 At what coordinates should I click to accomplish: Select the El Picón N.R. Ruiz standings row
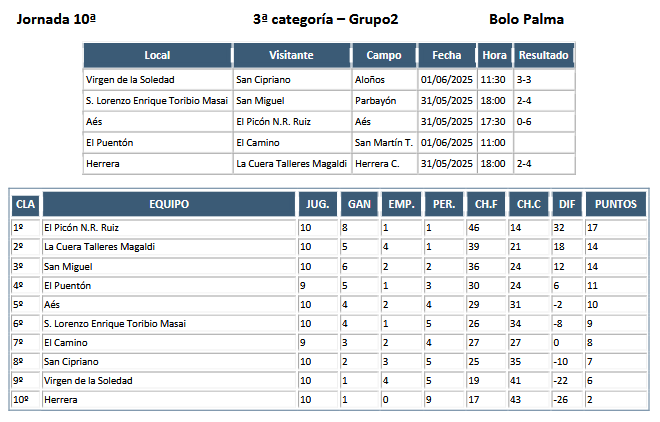[x=329, y=228]
